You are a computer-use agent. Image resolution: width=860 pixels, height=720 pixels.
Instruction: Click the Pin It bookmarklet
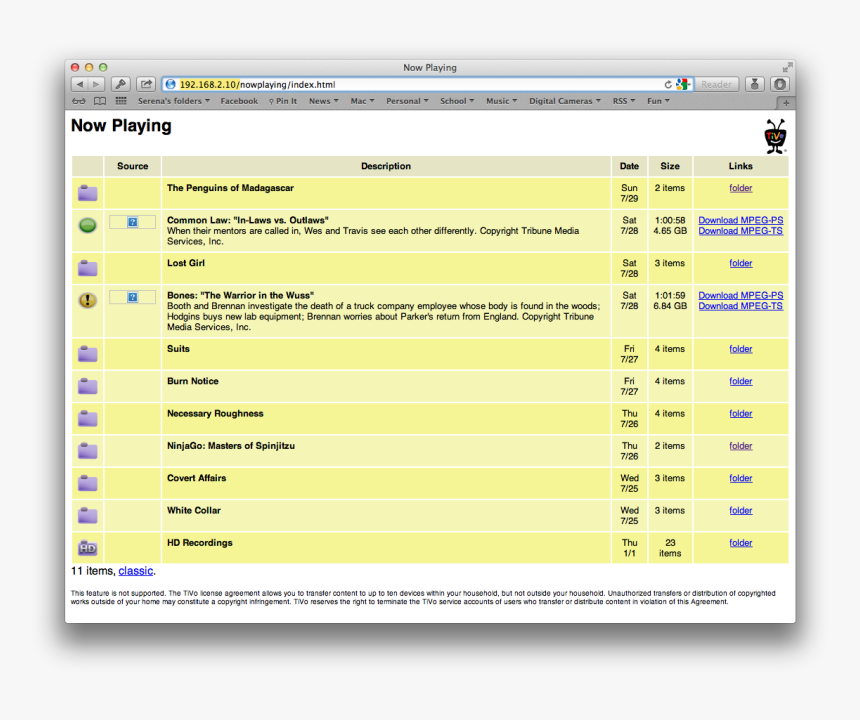point(283,101)
